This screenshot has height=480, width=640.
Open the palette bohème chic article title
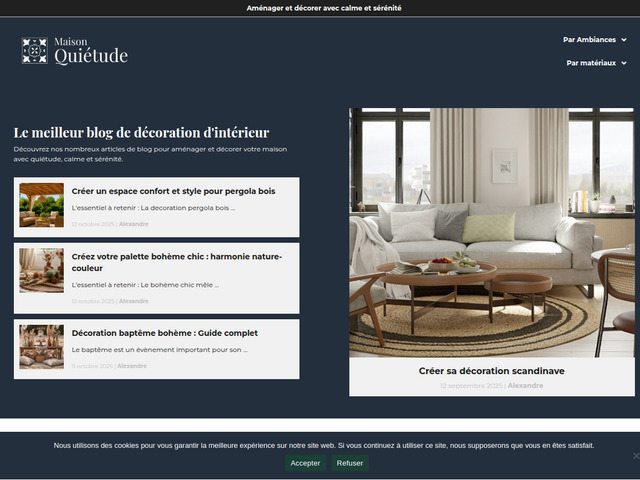pyautogui.click(x=177, y=262)
